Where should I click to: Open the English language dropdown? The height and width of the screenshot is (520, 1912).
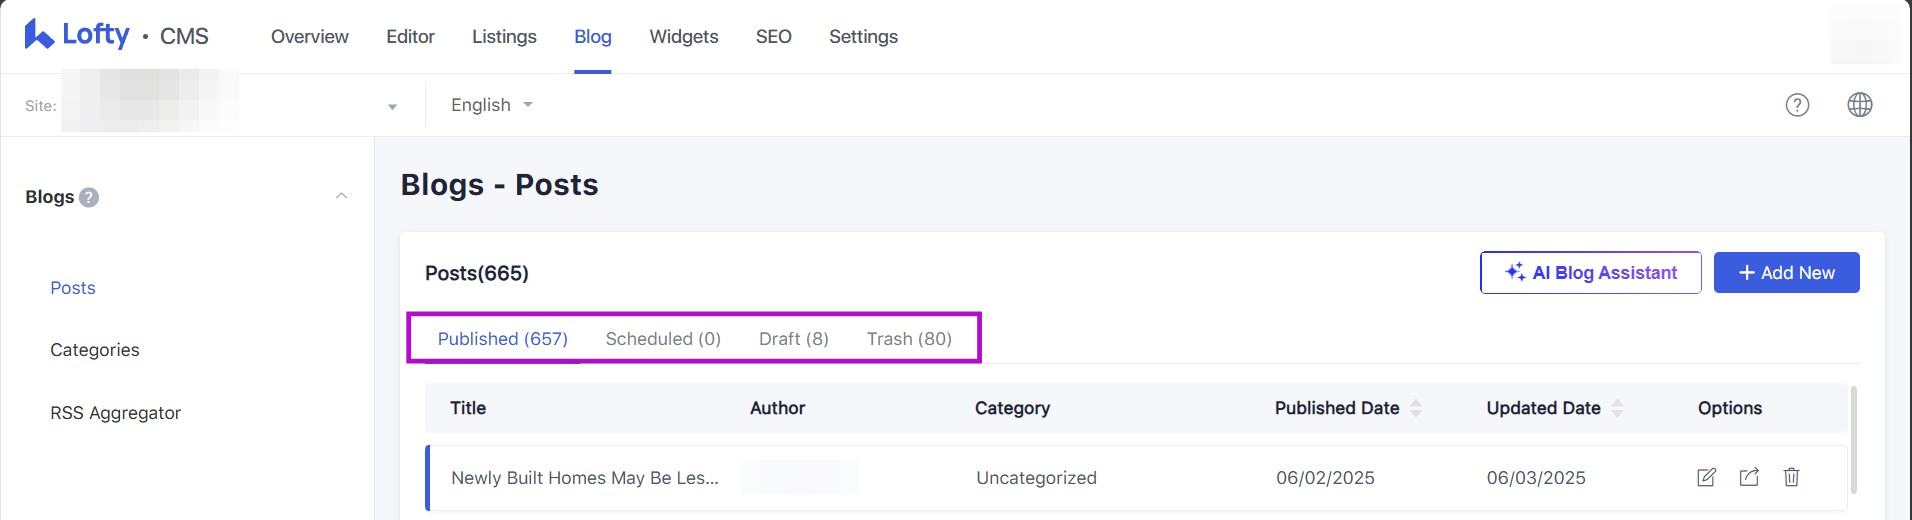point(491,105)
